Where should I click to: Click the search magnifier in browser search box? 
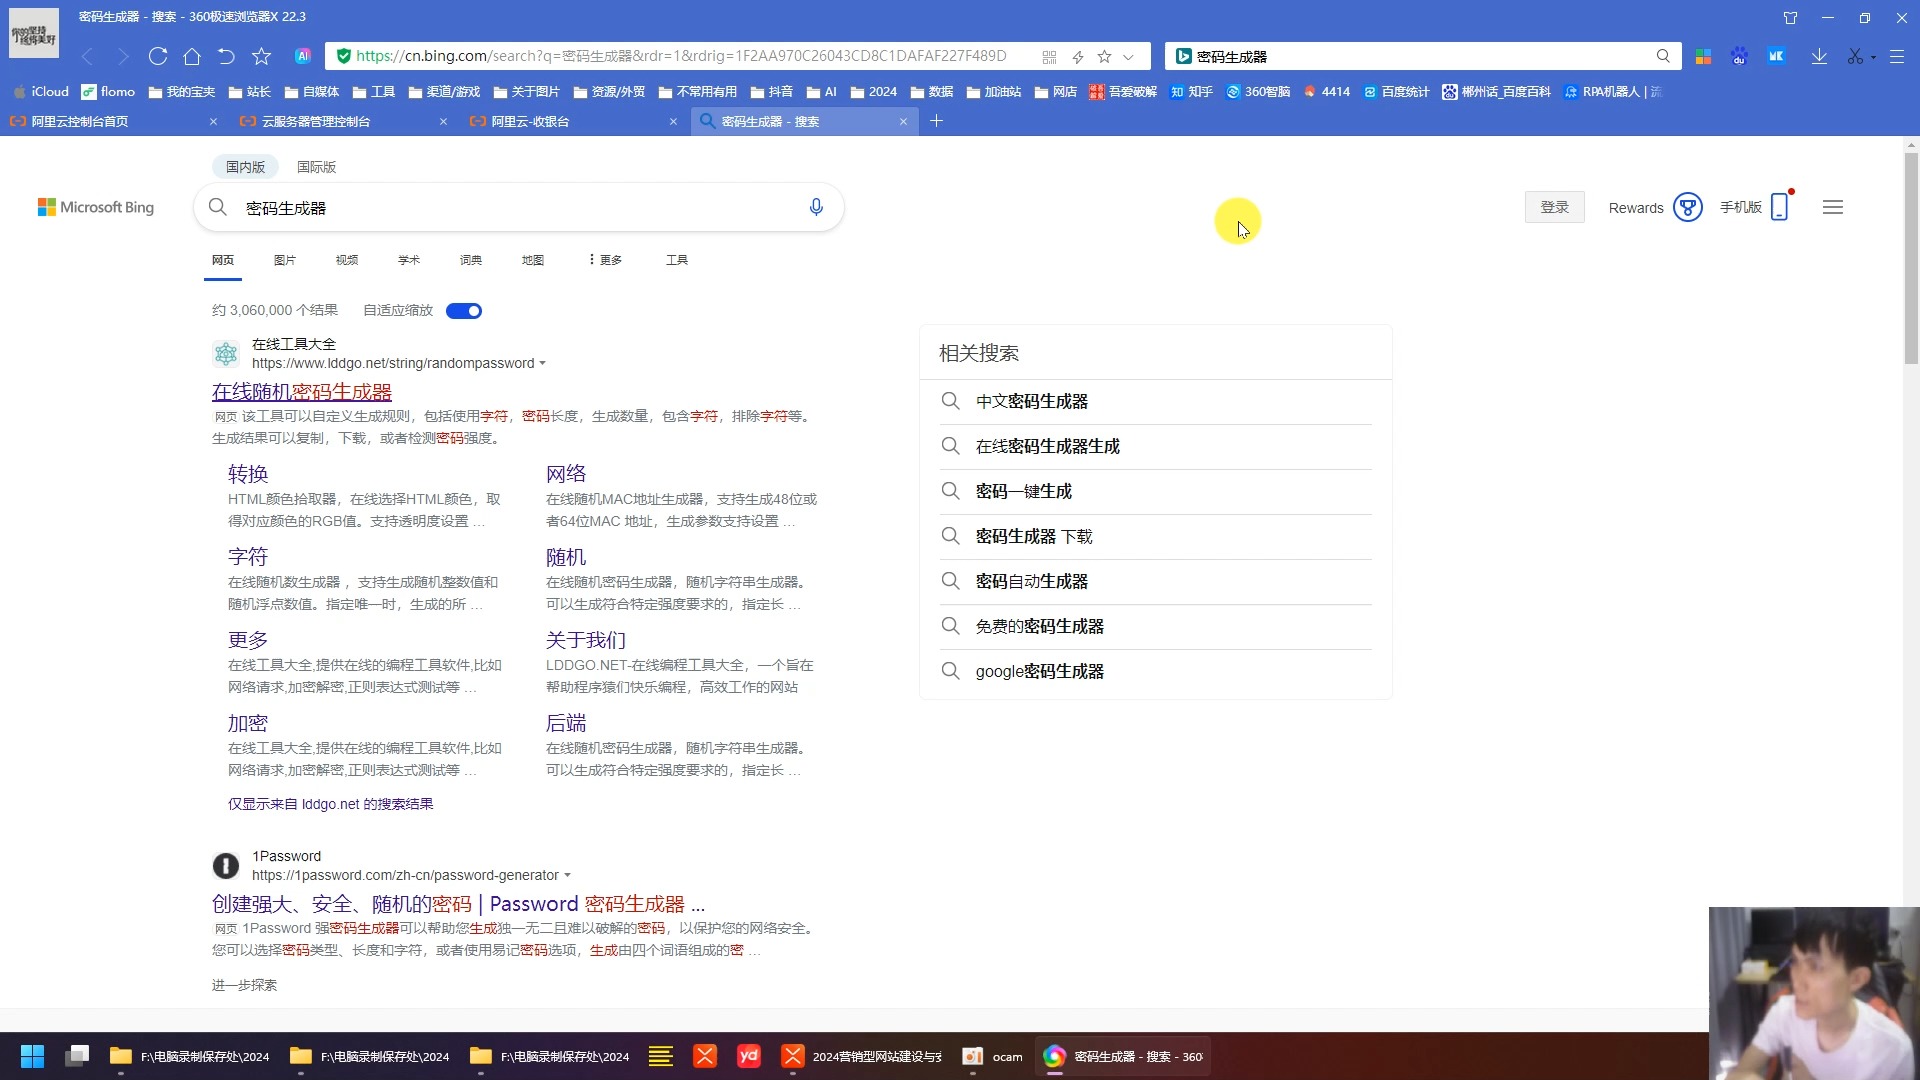click(x=1663, y=56)
